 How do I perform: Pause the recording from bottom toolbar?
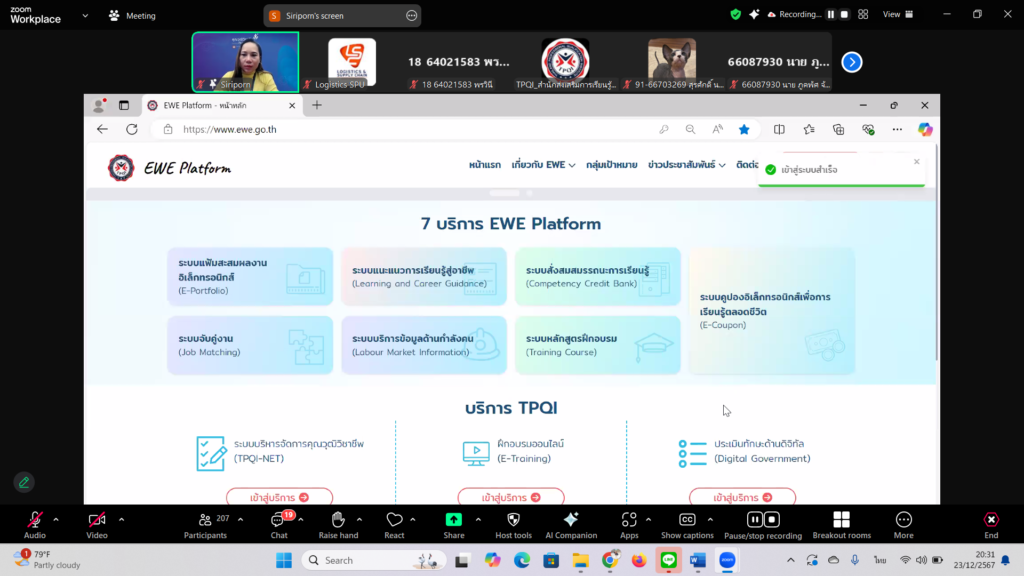coord(755,519)
